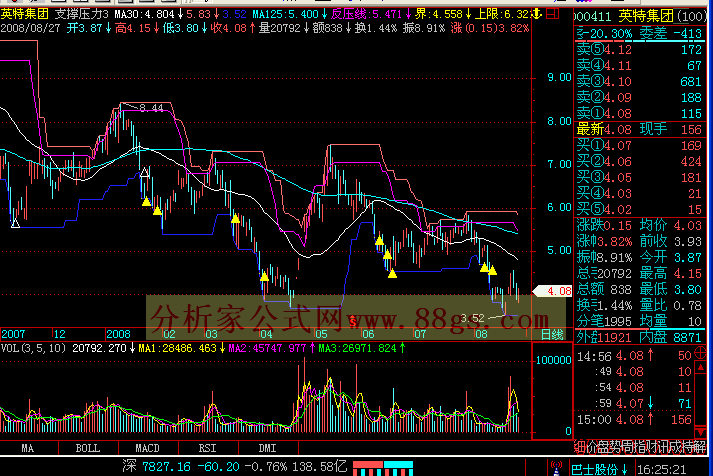
Task: Click the red-and-cyan bar indicator in status bar
Action: [x=383, y=468]
